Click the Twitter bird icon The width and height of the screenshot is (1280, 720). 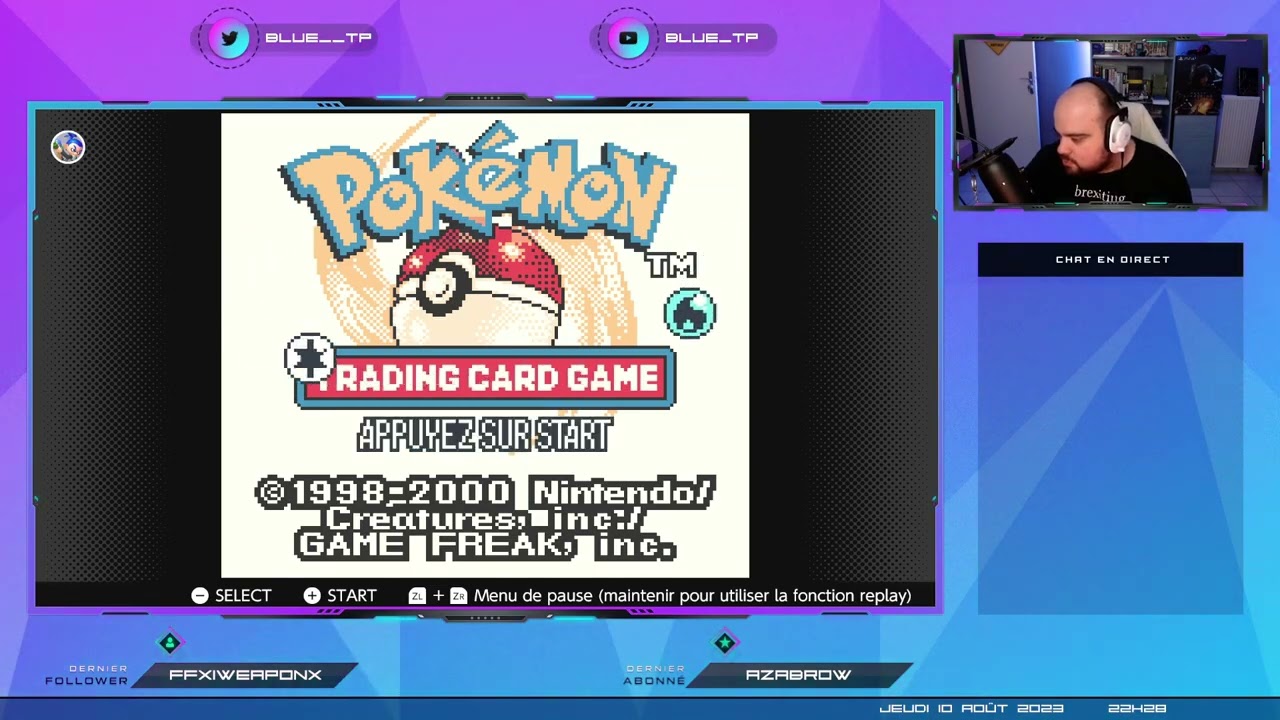(x=229, y=38)
